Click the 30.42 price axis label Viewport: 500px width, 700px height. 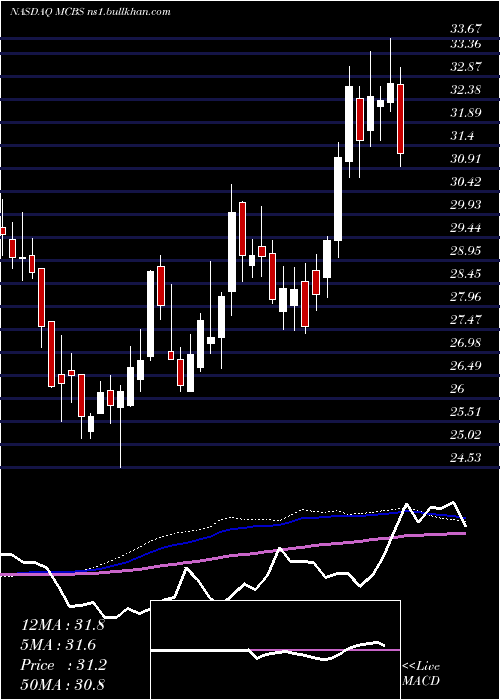[x=466, y=182]
